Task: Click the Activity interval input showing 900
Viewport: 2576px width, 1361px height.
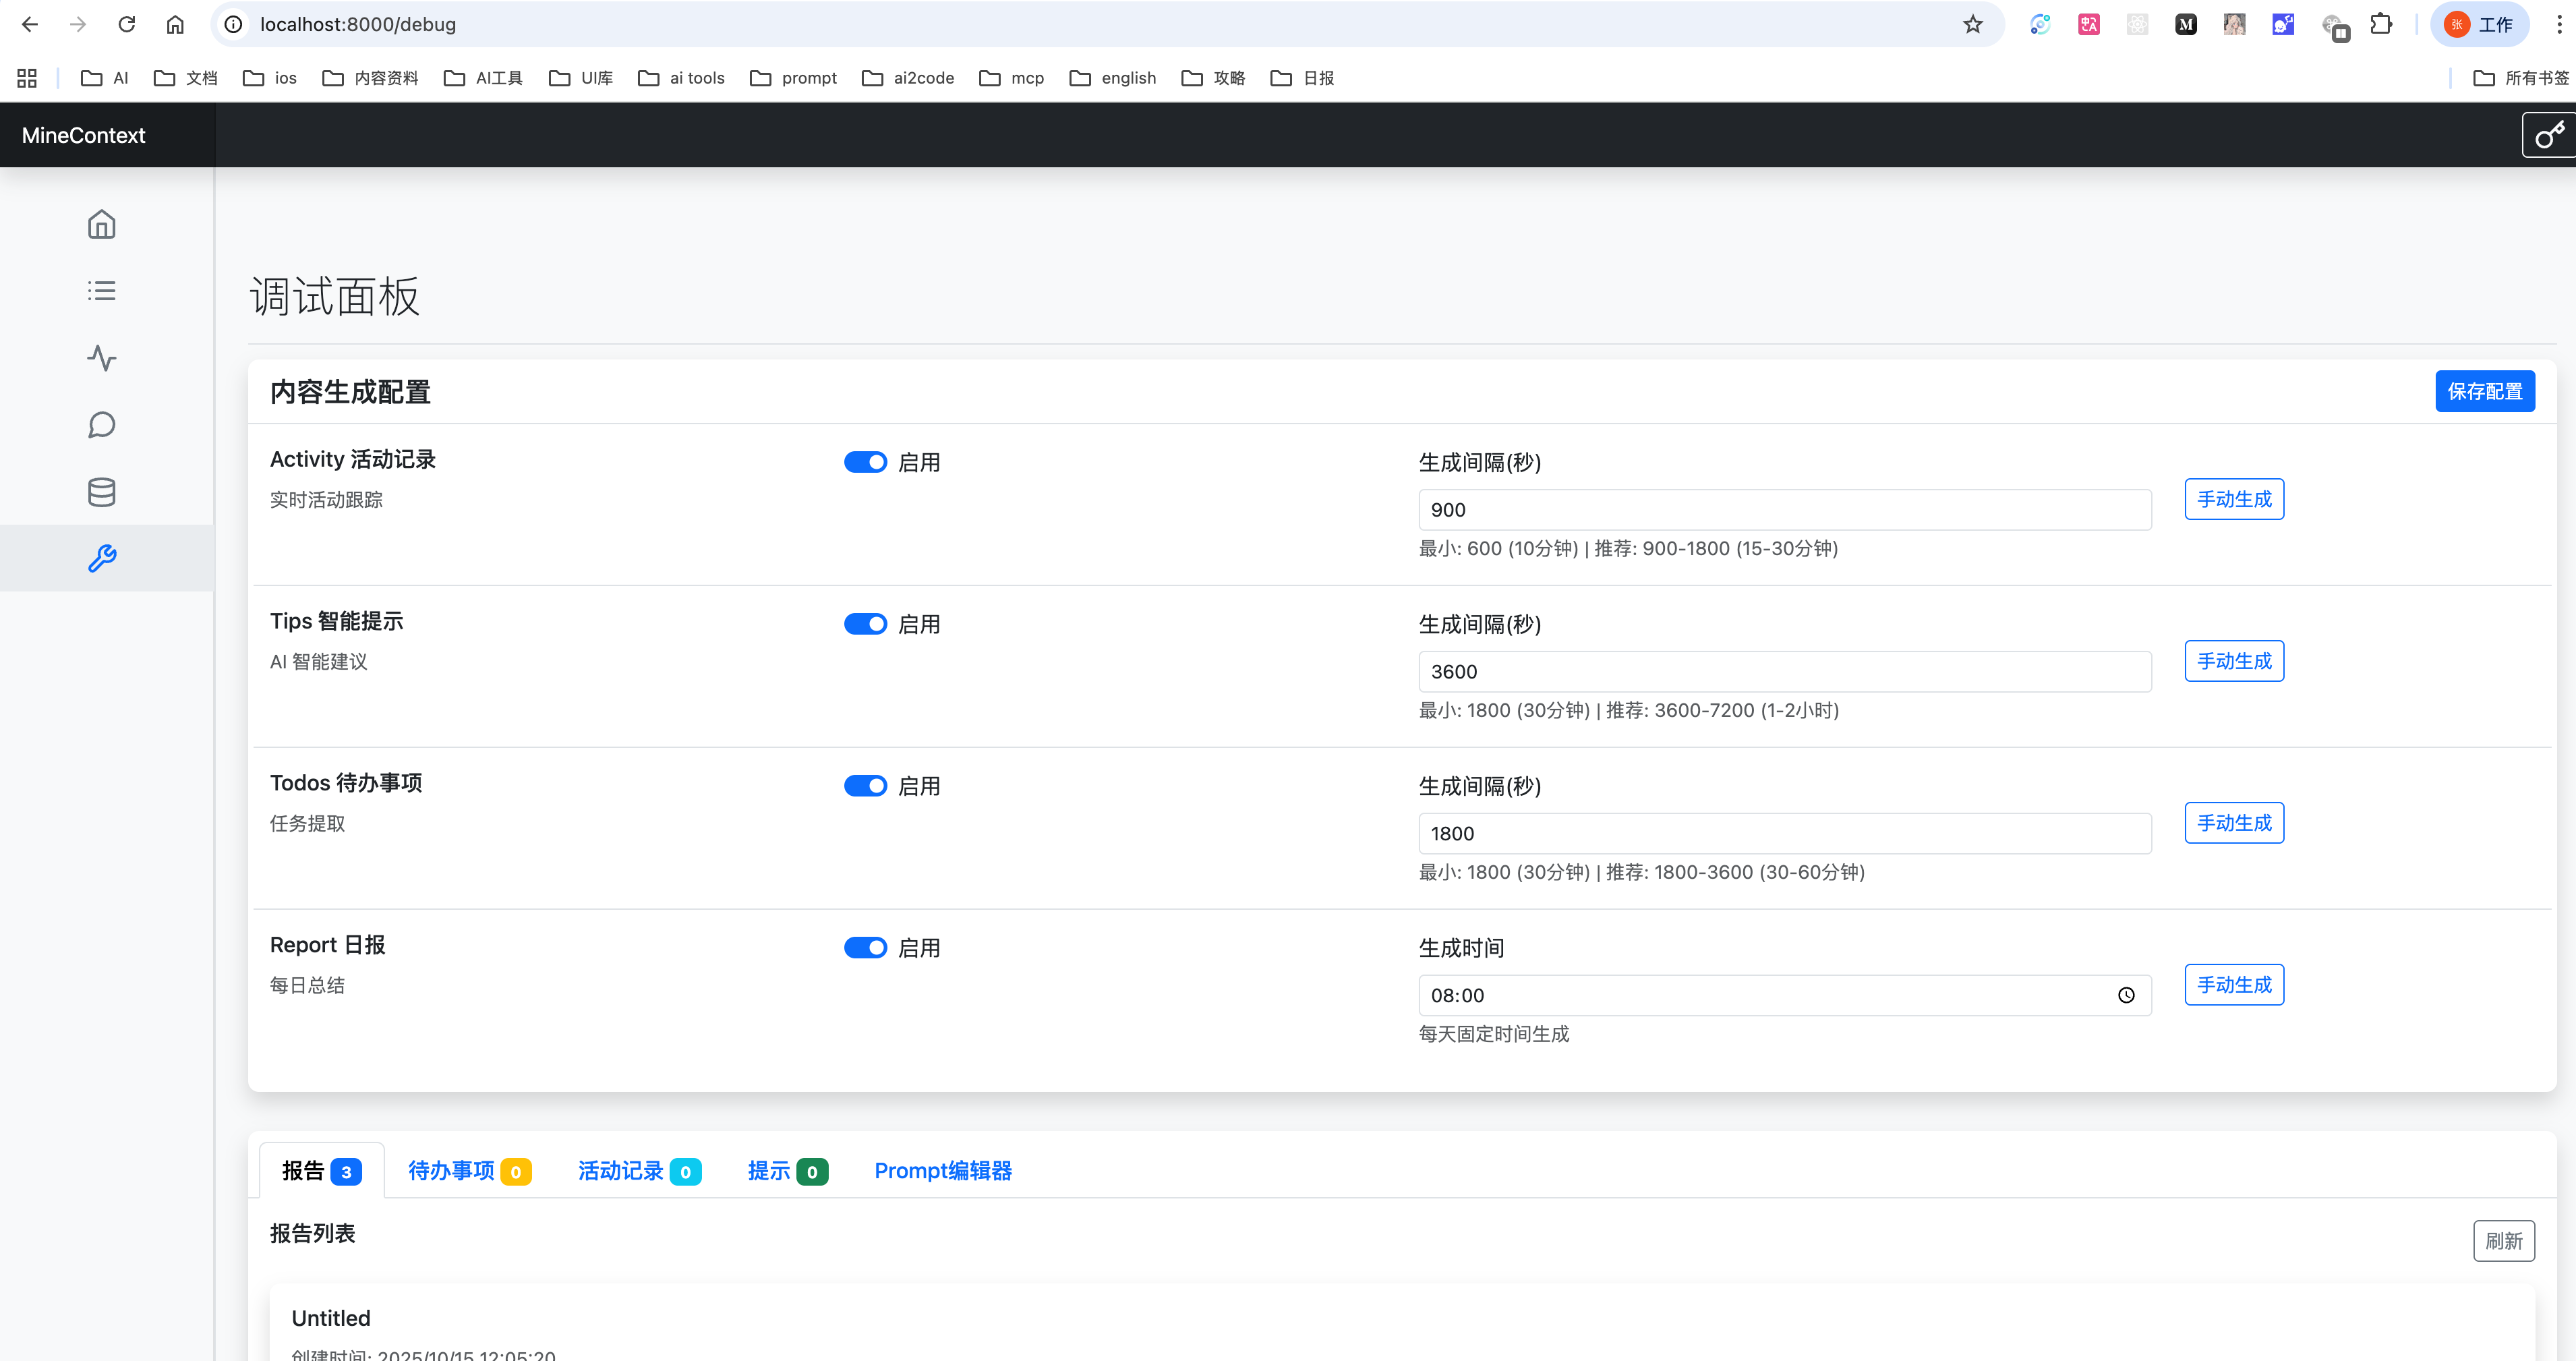Action: (x=1783, y=510)
